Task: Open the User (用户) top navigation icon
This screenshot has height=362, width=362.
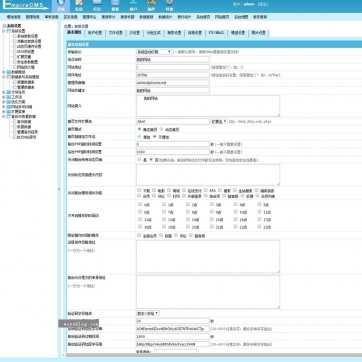Action: 133,5
